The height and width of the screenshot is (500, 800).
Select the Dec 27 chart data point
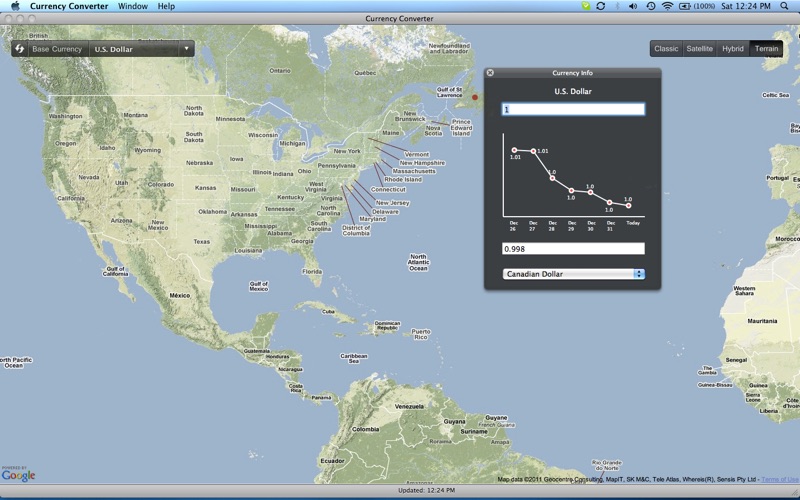tap(533, 151)
